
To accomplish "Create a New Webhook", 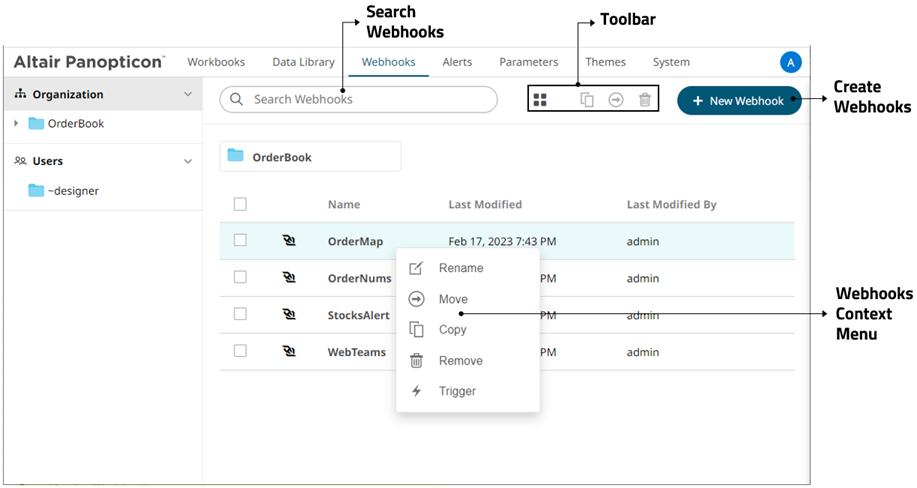I will pos(739,101).
